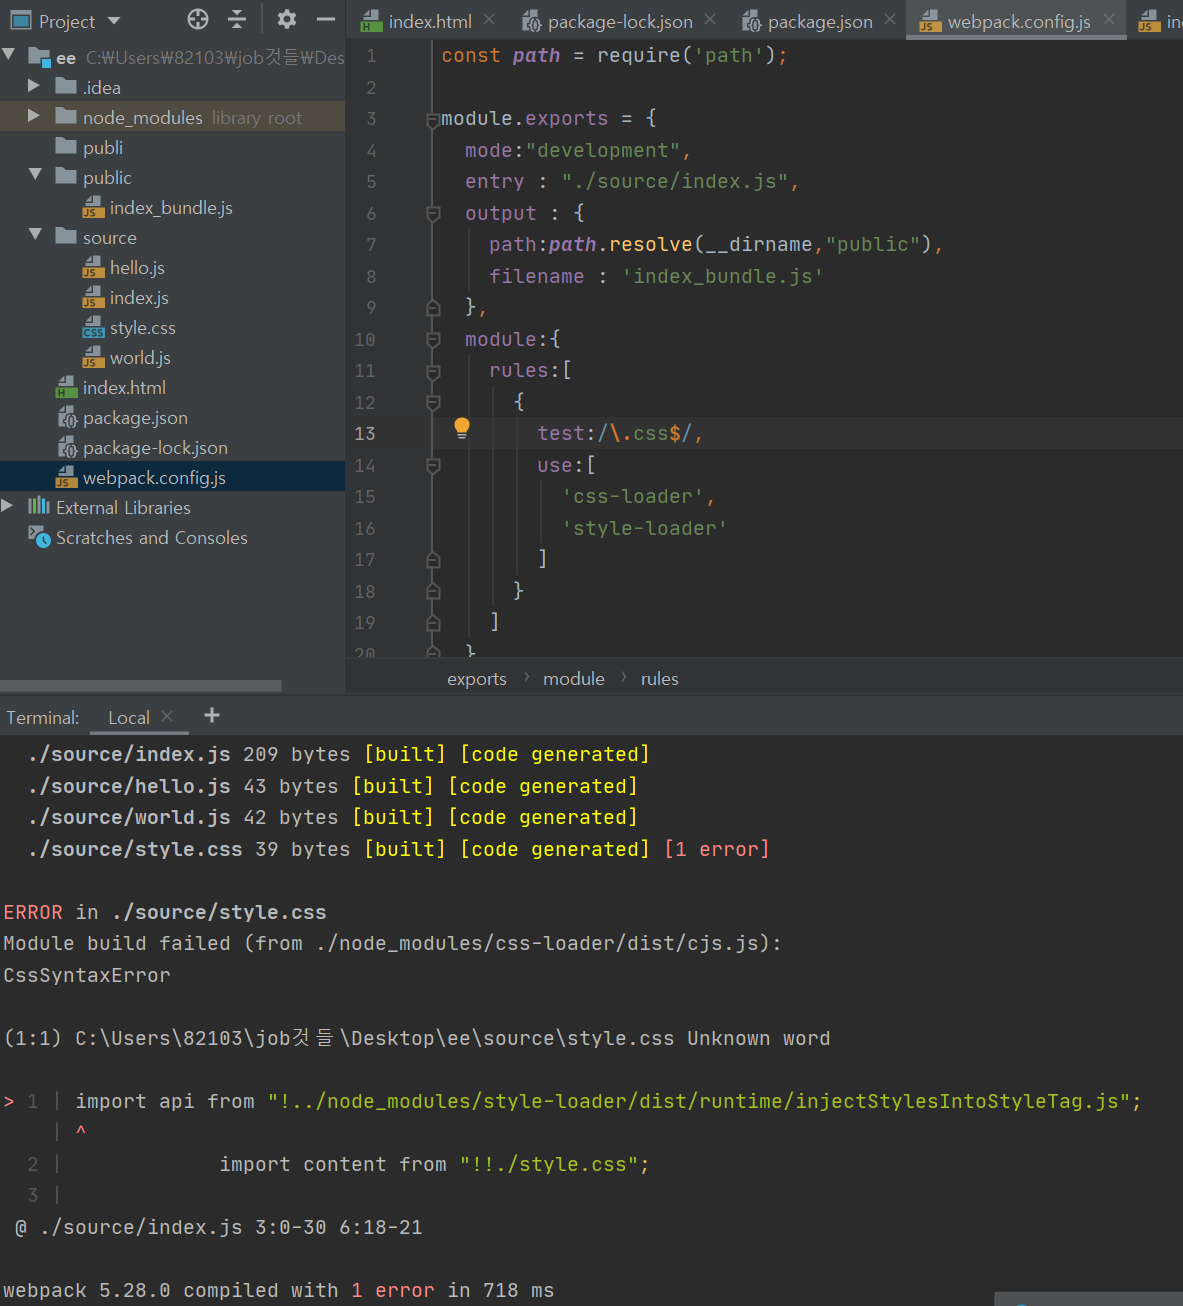The width and height of the screenshot is (1183, 1306).
Task: Collapse output block fold marker on line 6
Action: (x=433, y=213)
